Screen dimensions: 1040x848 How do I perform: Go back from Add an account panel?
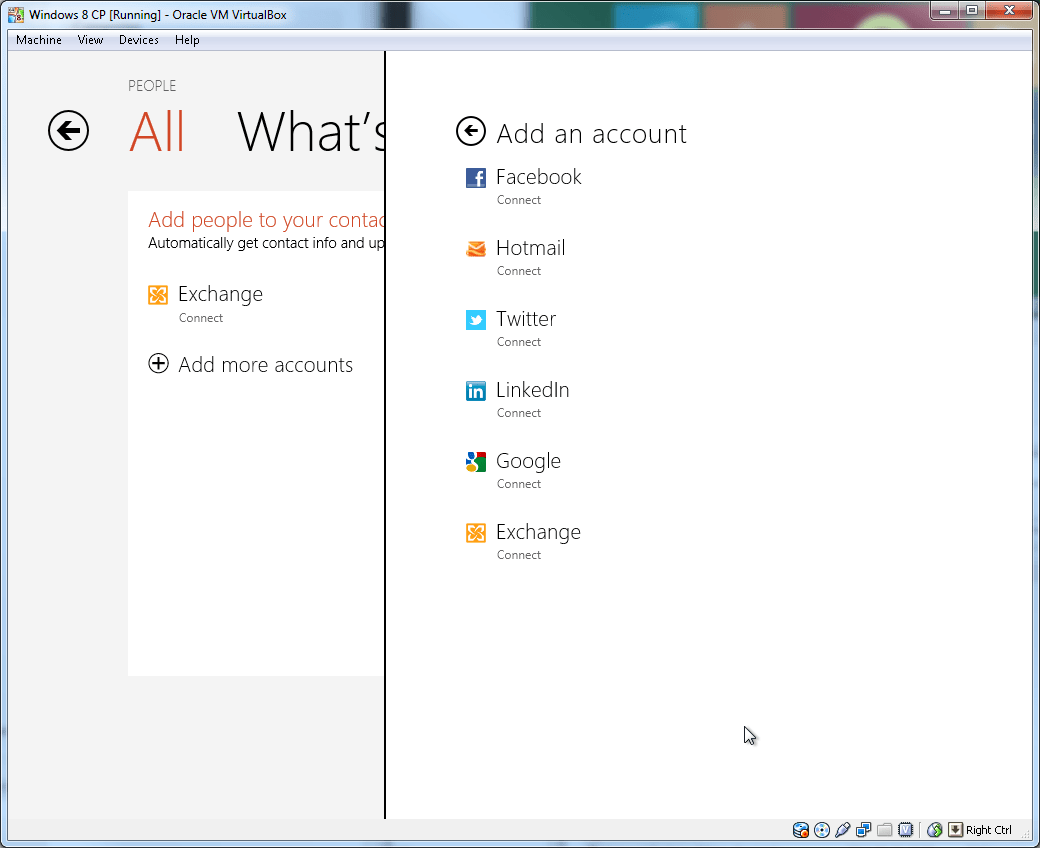471,131
